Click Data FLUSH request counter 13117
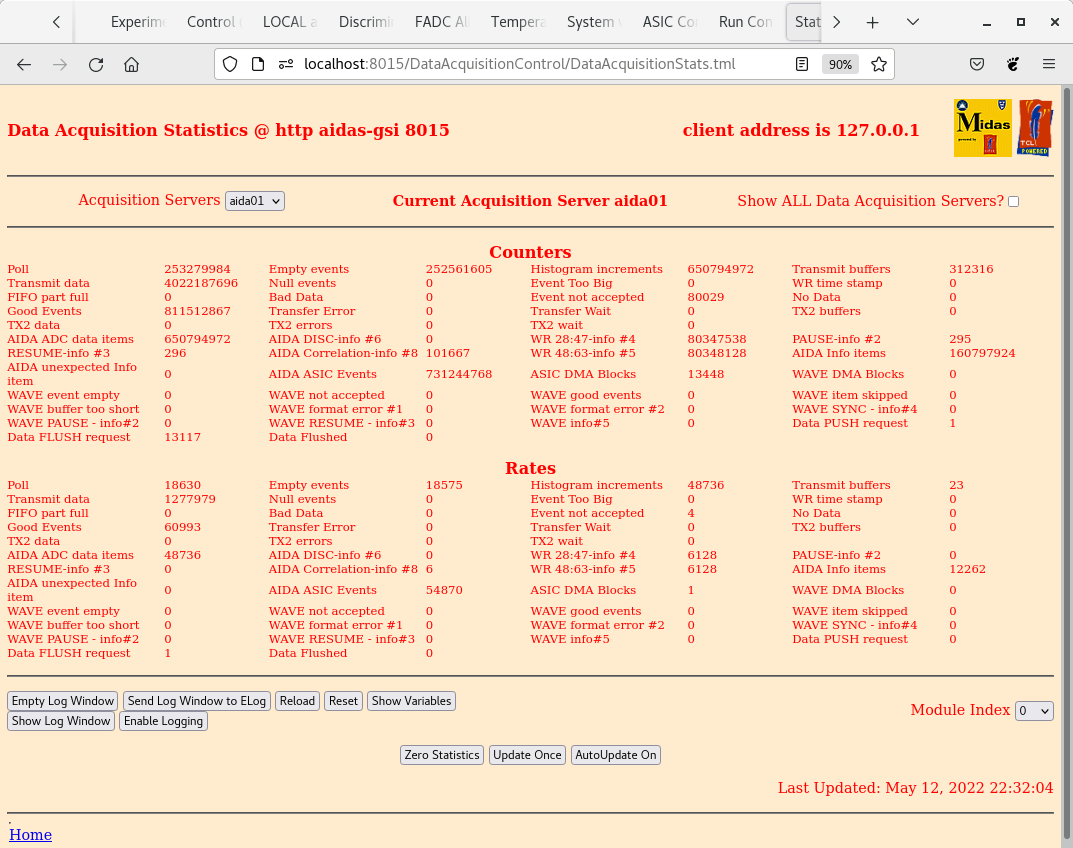The width and height of the screenshot is (1073, 848). pyautogui.click(x=183, y=437)
